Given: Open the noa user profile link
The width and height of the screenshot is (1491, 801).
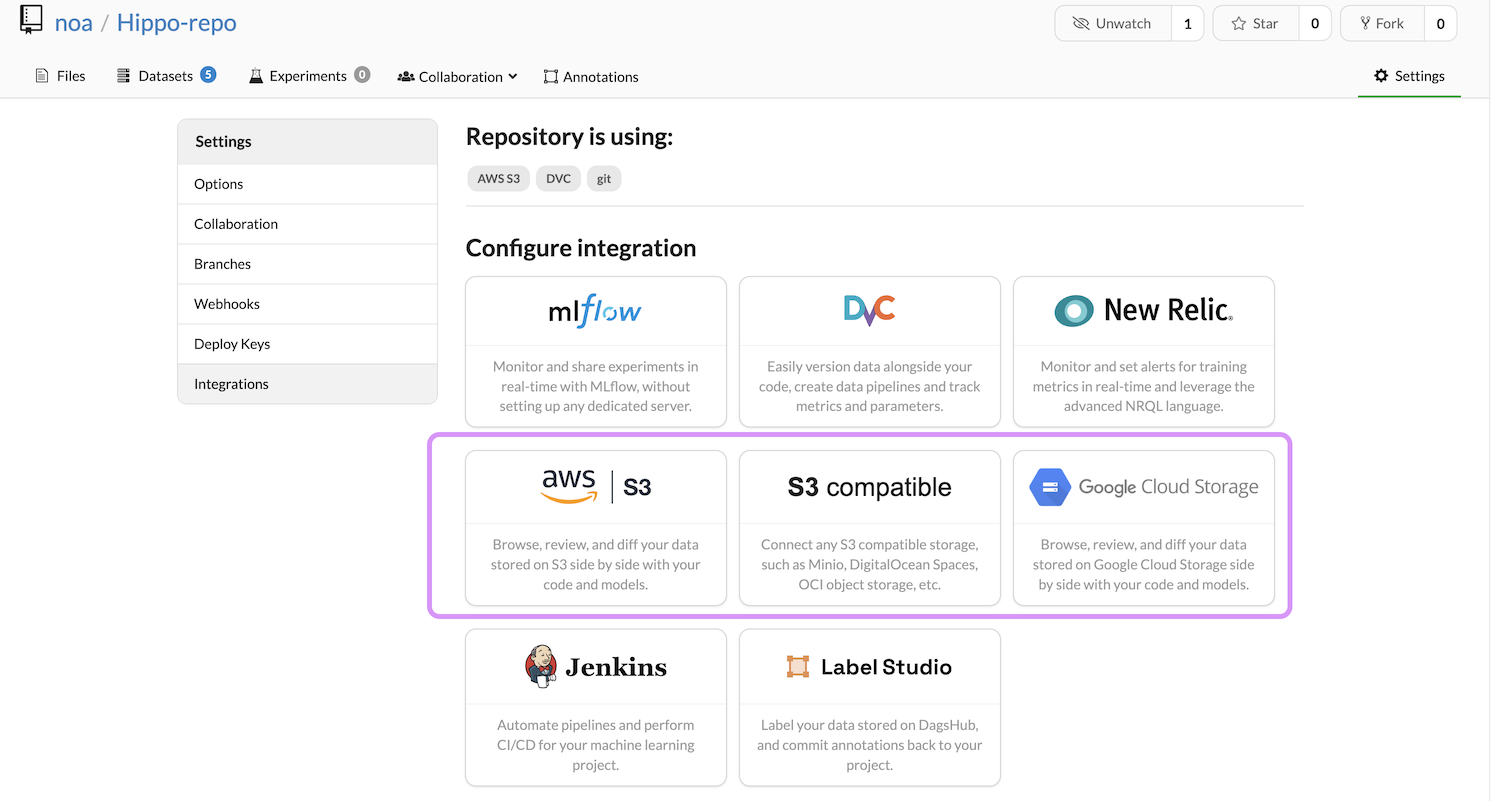Looking at the screenshot, I should pos(73,23).
